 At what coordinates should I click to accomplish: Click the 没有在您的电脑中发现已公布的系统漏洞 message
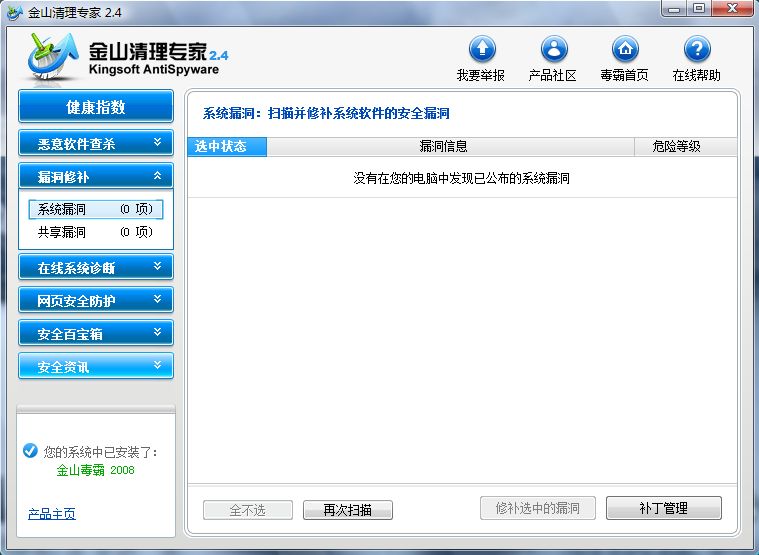click(x=461, y=179)
